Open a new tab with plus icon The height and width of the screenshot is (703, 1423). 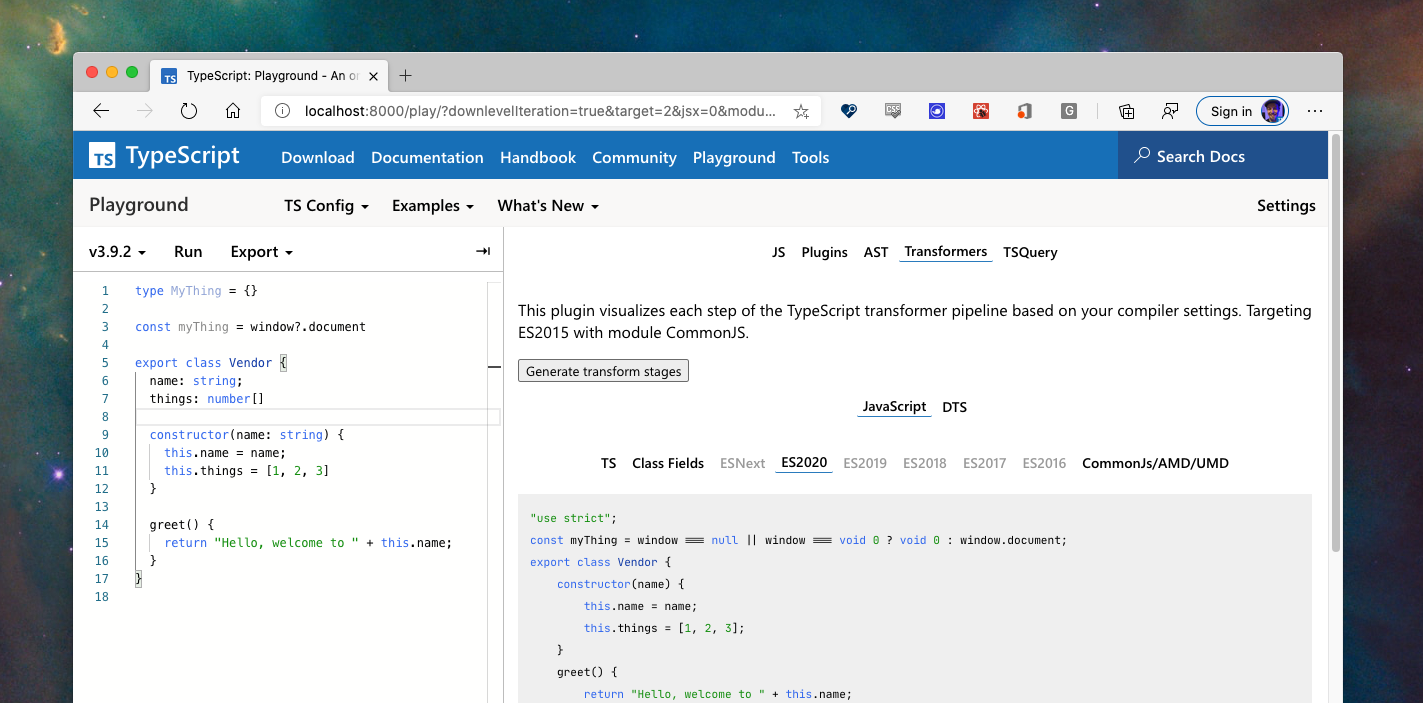click(405, 76)
